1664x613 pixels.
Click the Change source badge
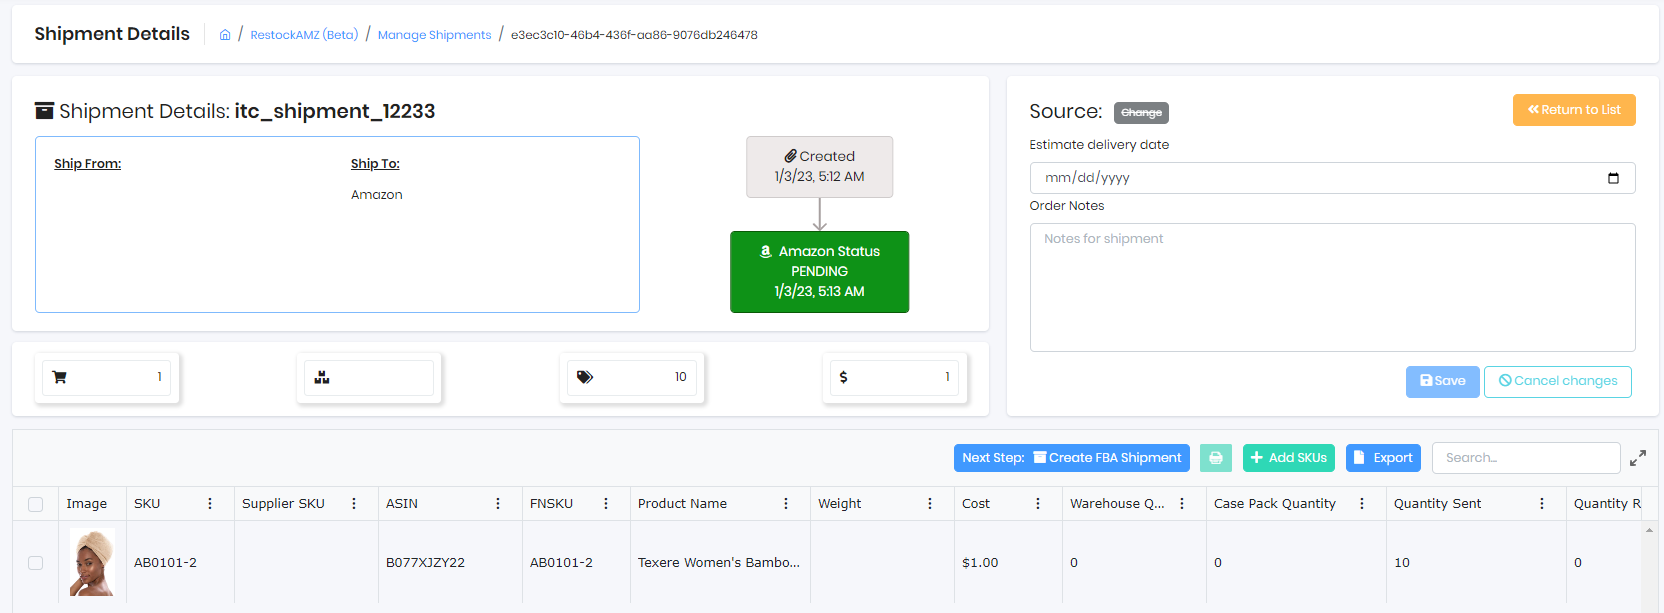click(1141, 113)
